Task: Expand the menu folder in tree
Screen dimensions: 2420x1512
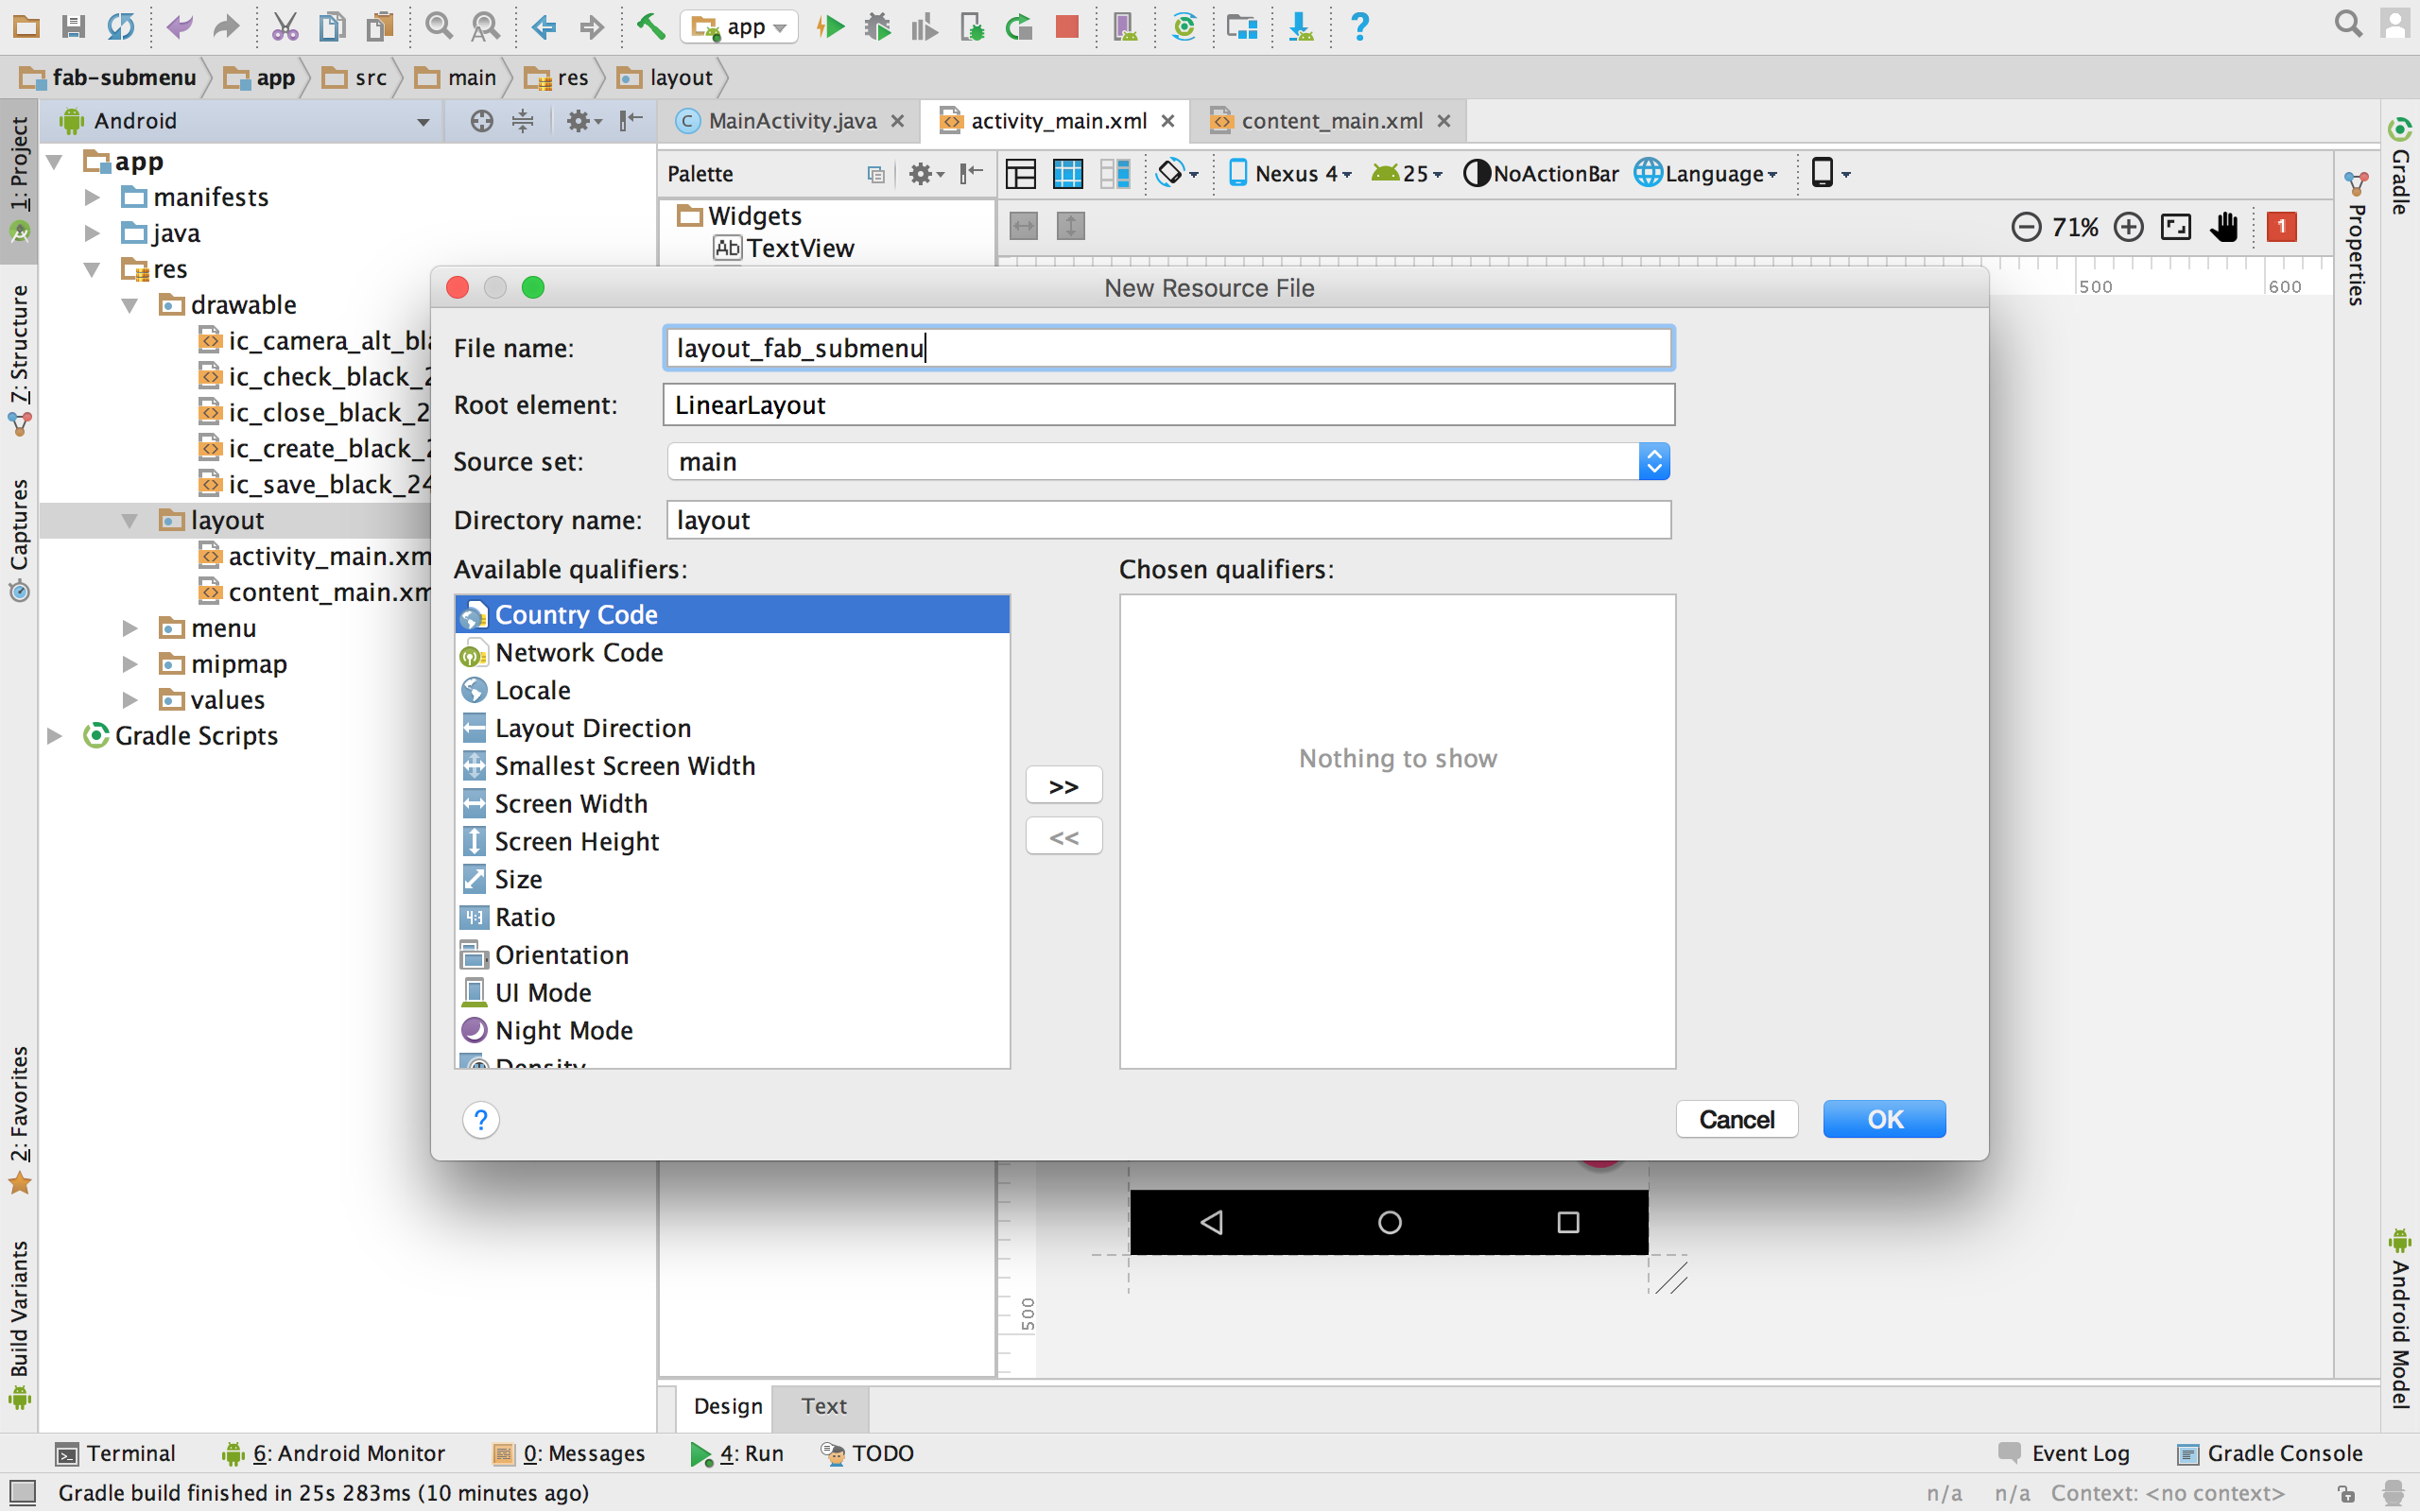Action: pyautogui.click(x=130, y=628)
